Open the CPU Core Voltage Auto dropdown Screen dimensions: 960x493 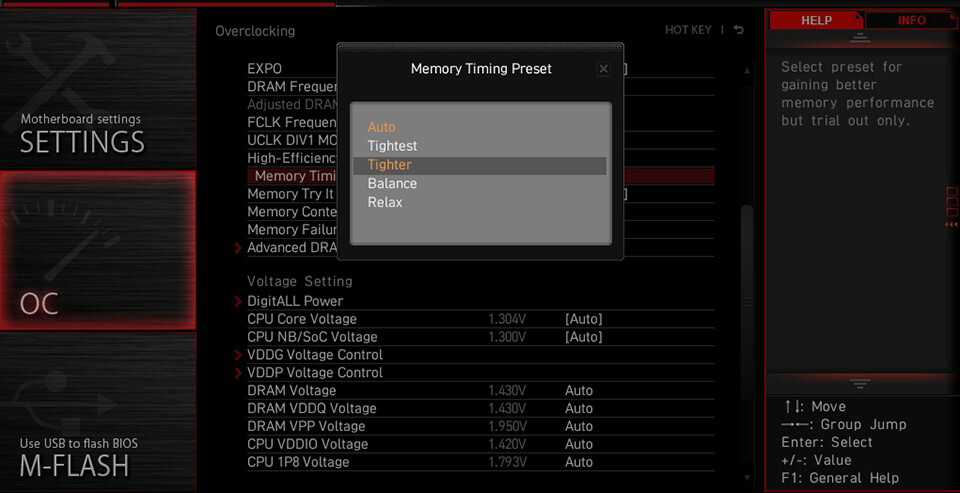coord(583,319)
